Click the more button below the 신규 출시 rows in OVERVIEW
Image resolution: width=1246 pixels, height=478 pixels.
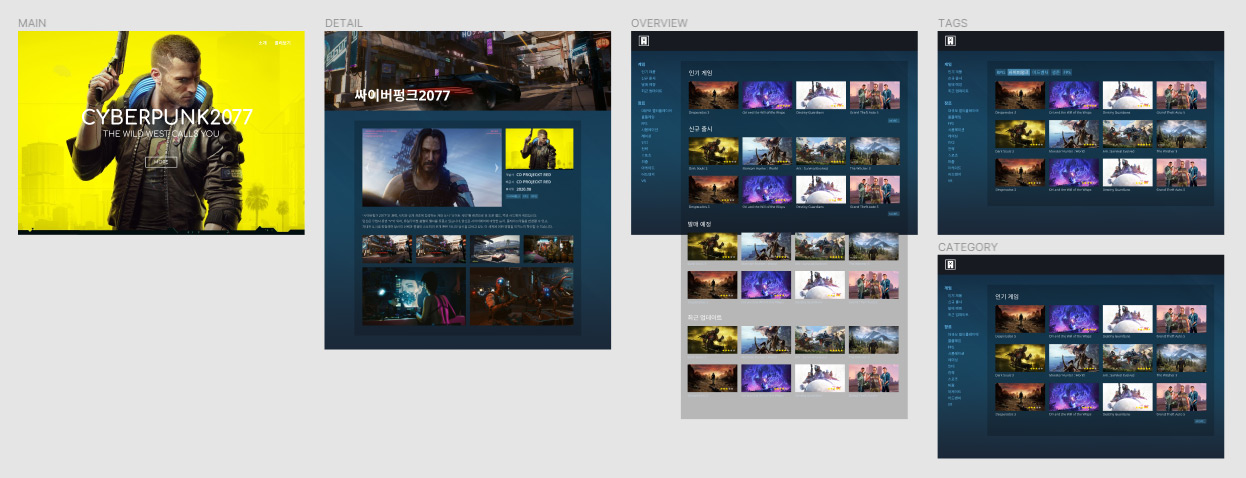(x=893, y=214)
